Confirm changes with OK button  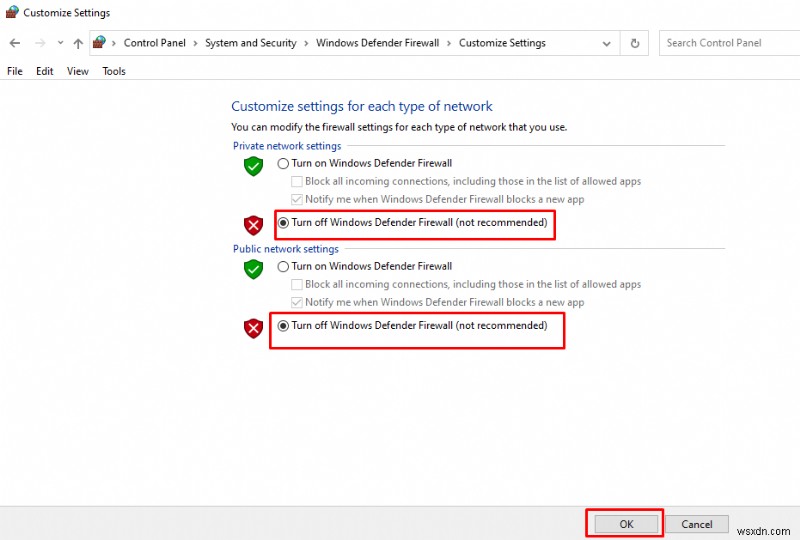pos(626,524)
